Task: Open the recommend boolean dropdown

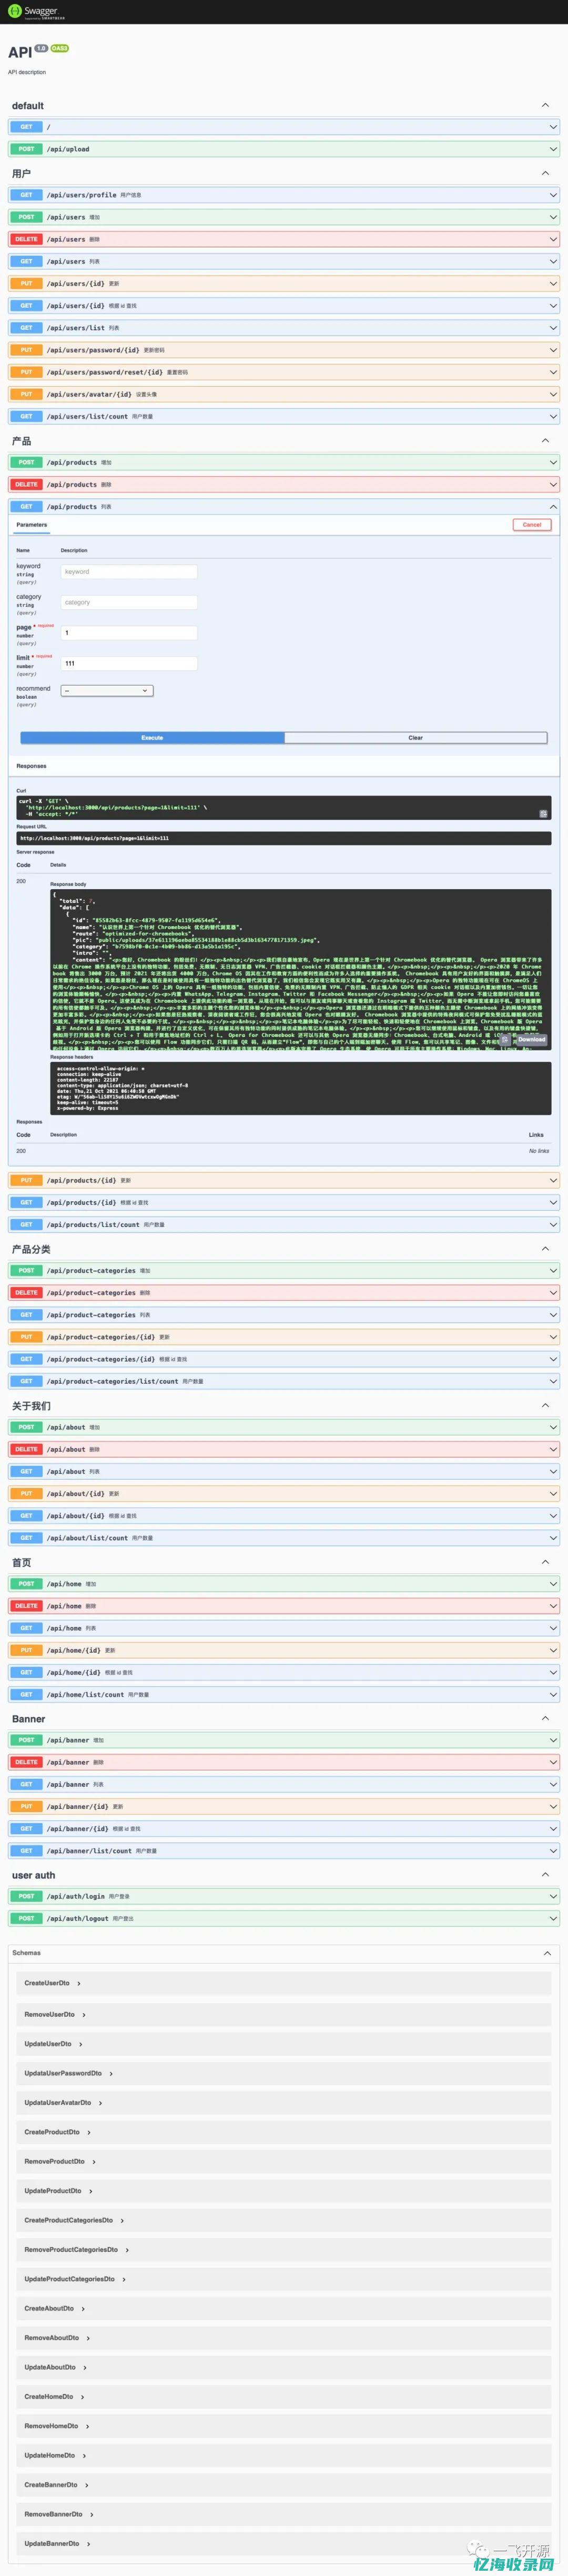Action: click(107, 690)
